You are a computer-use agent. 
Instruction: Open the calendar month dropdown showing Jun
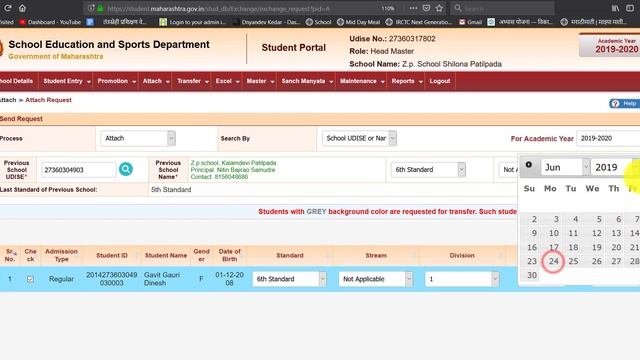[565, 167]
